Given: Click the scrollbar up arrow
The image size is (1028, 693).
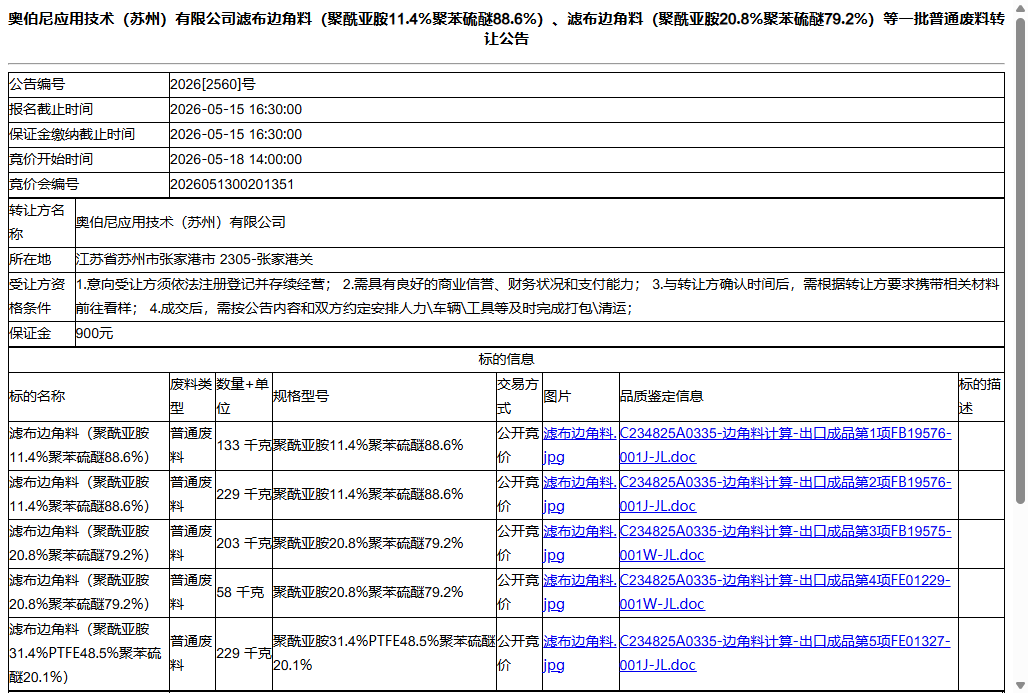Looking at the screenshot, I should 1020,7.
